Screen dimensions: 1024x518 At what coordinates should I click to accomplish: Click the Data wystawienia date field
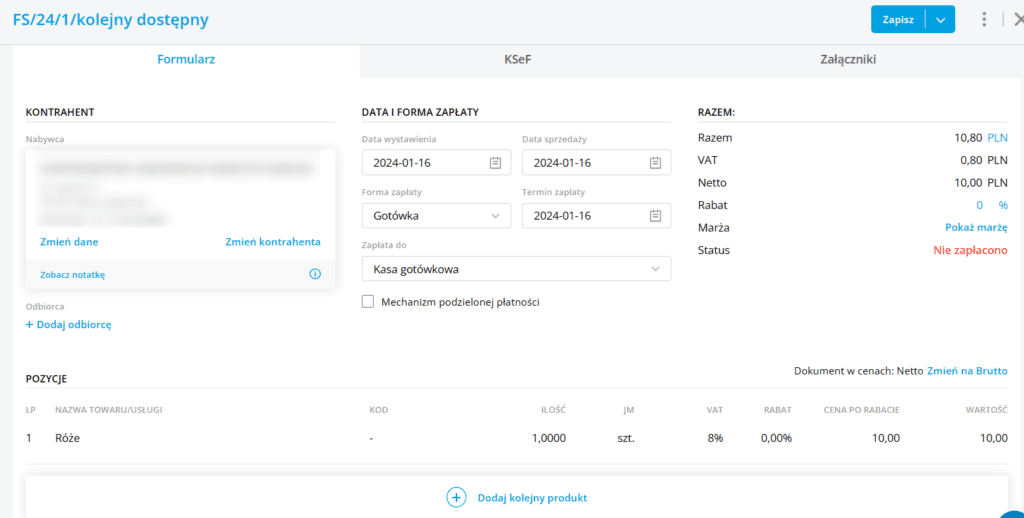[x=436, y=163]
